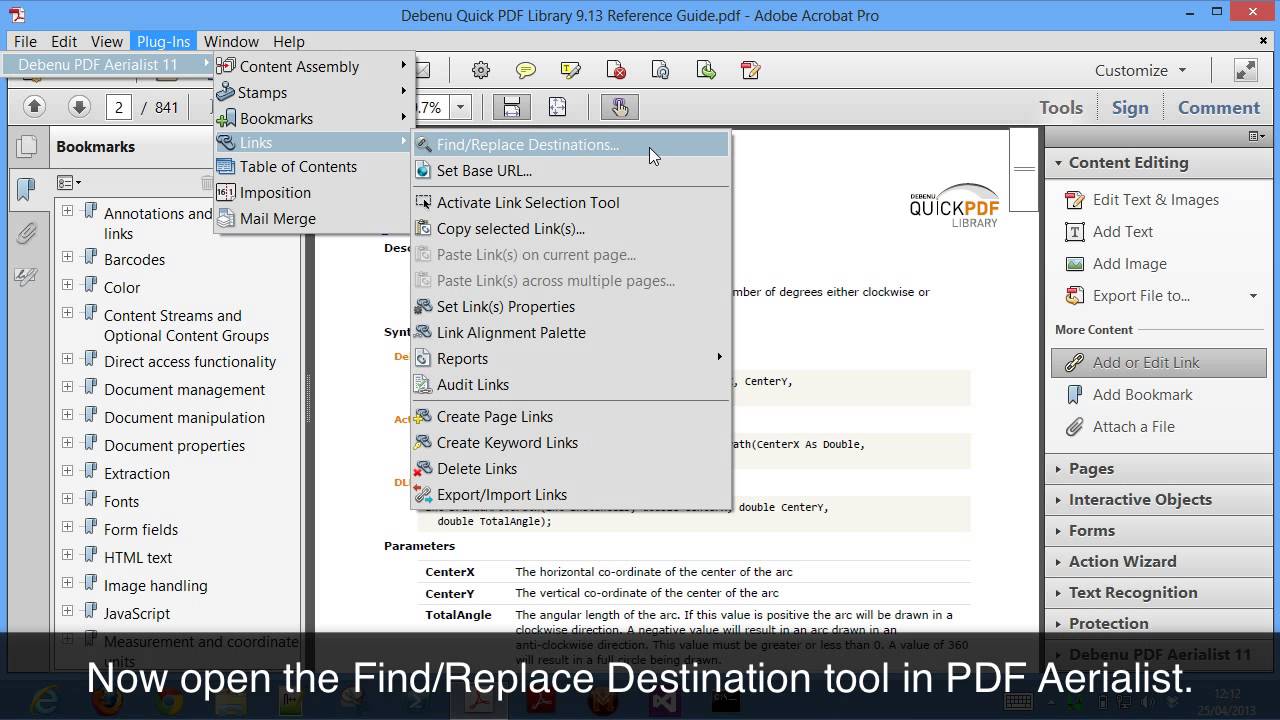Choose Link Alignment Palette entry
Viewport: 1280px width, 720px height.
pyautogui.click(x=571, y=332)
